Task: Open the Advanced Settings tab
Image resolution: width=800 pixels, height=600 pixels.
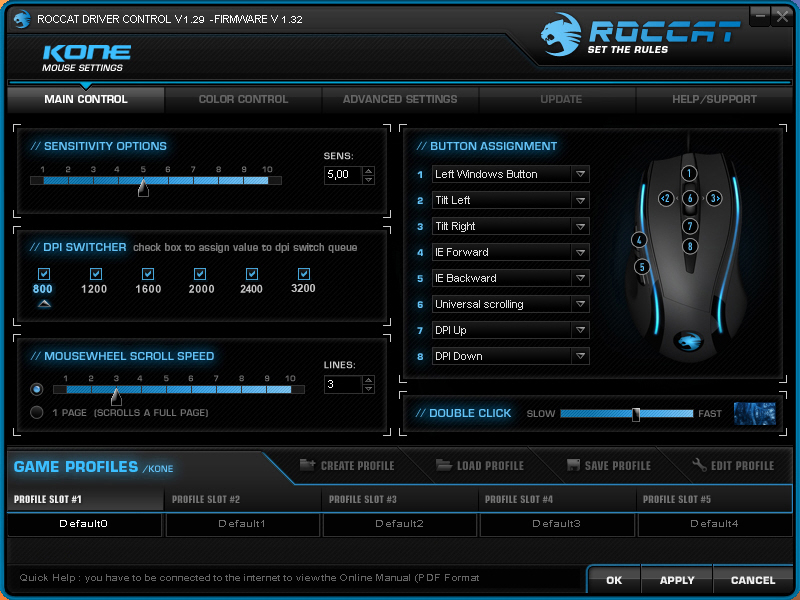Action: pyautogui.click(x=400, y=99)
